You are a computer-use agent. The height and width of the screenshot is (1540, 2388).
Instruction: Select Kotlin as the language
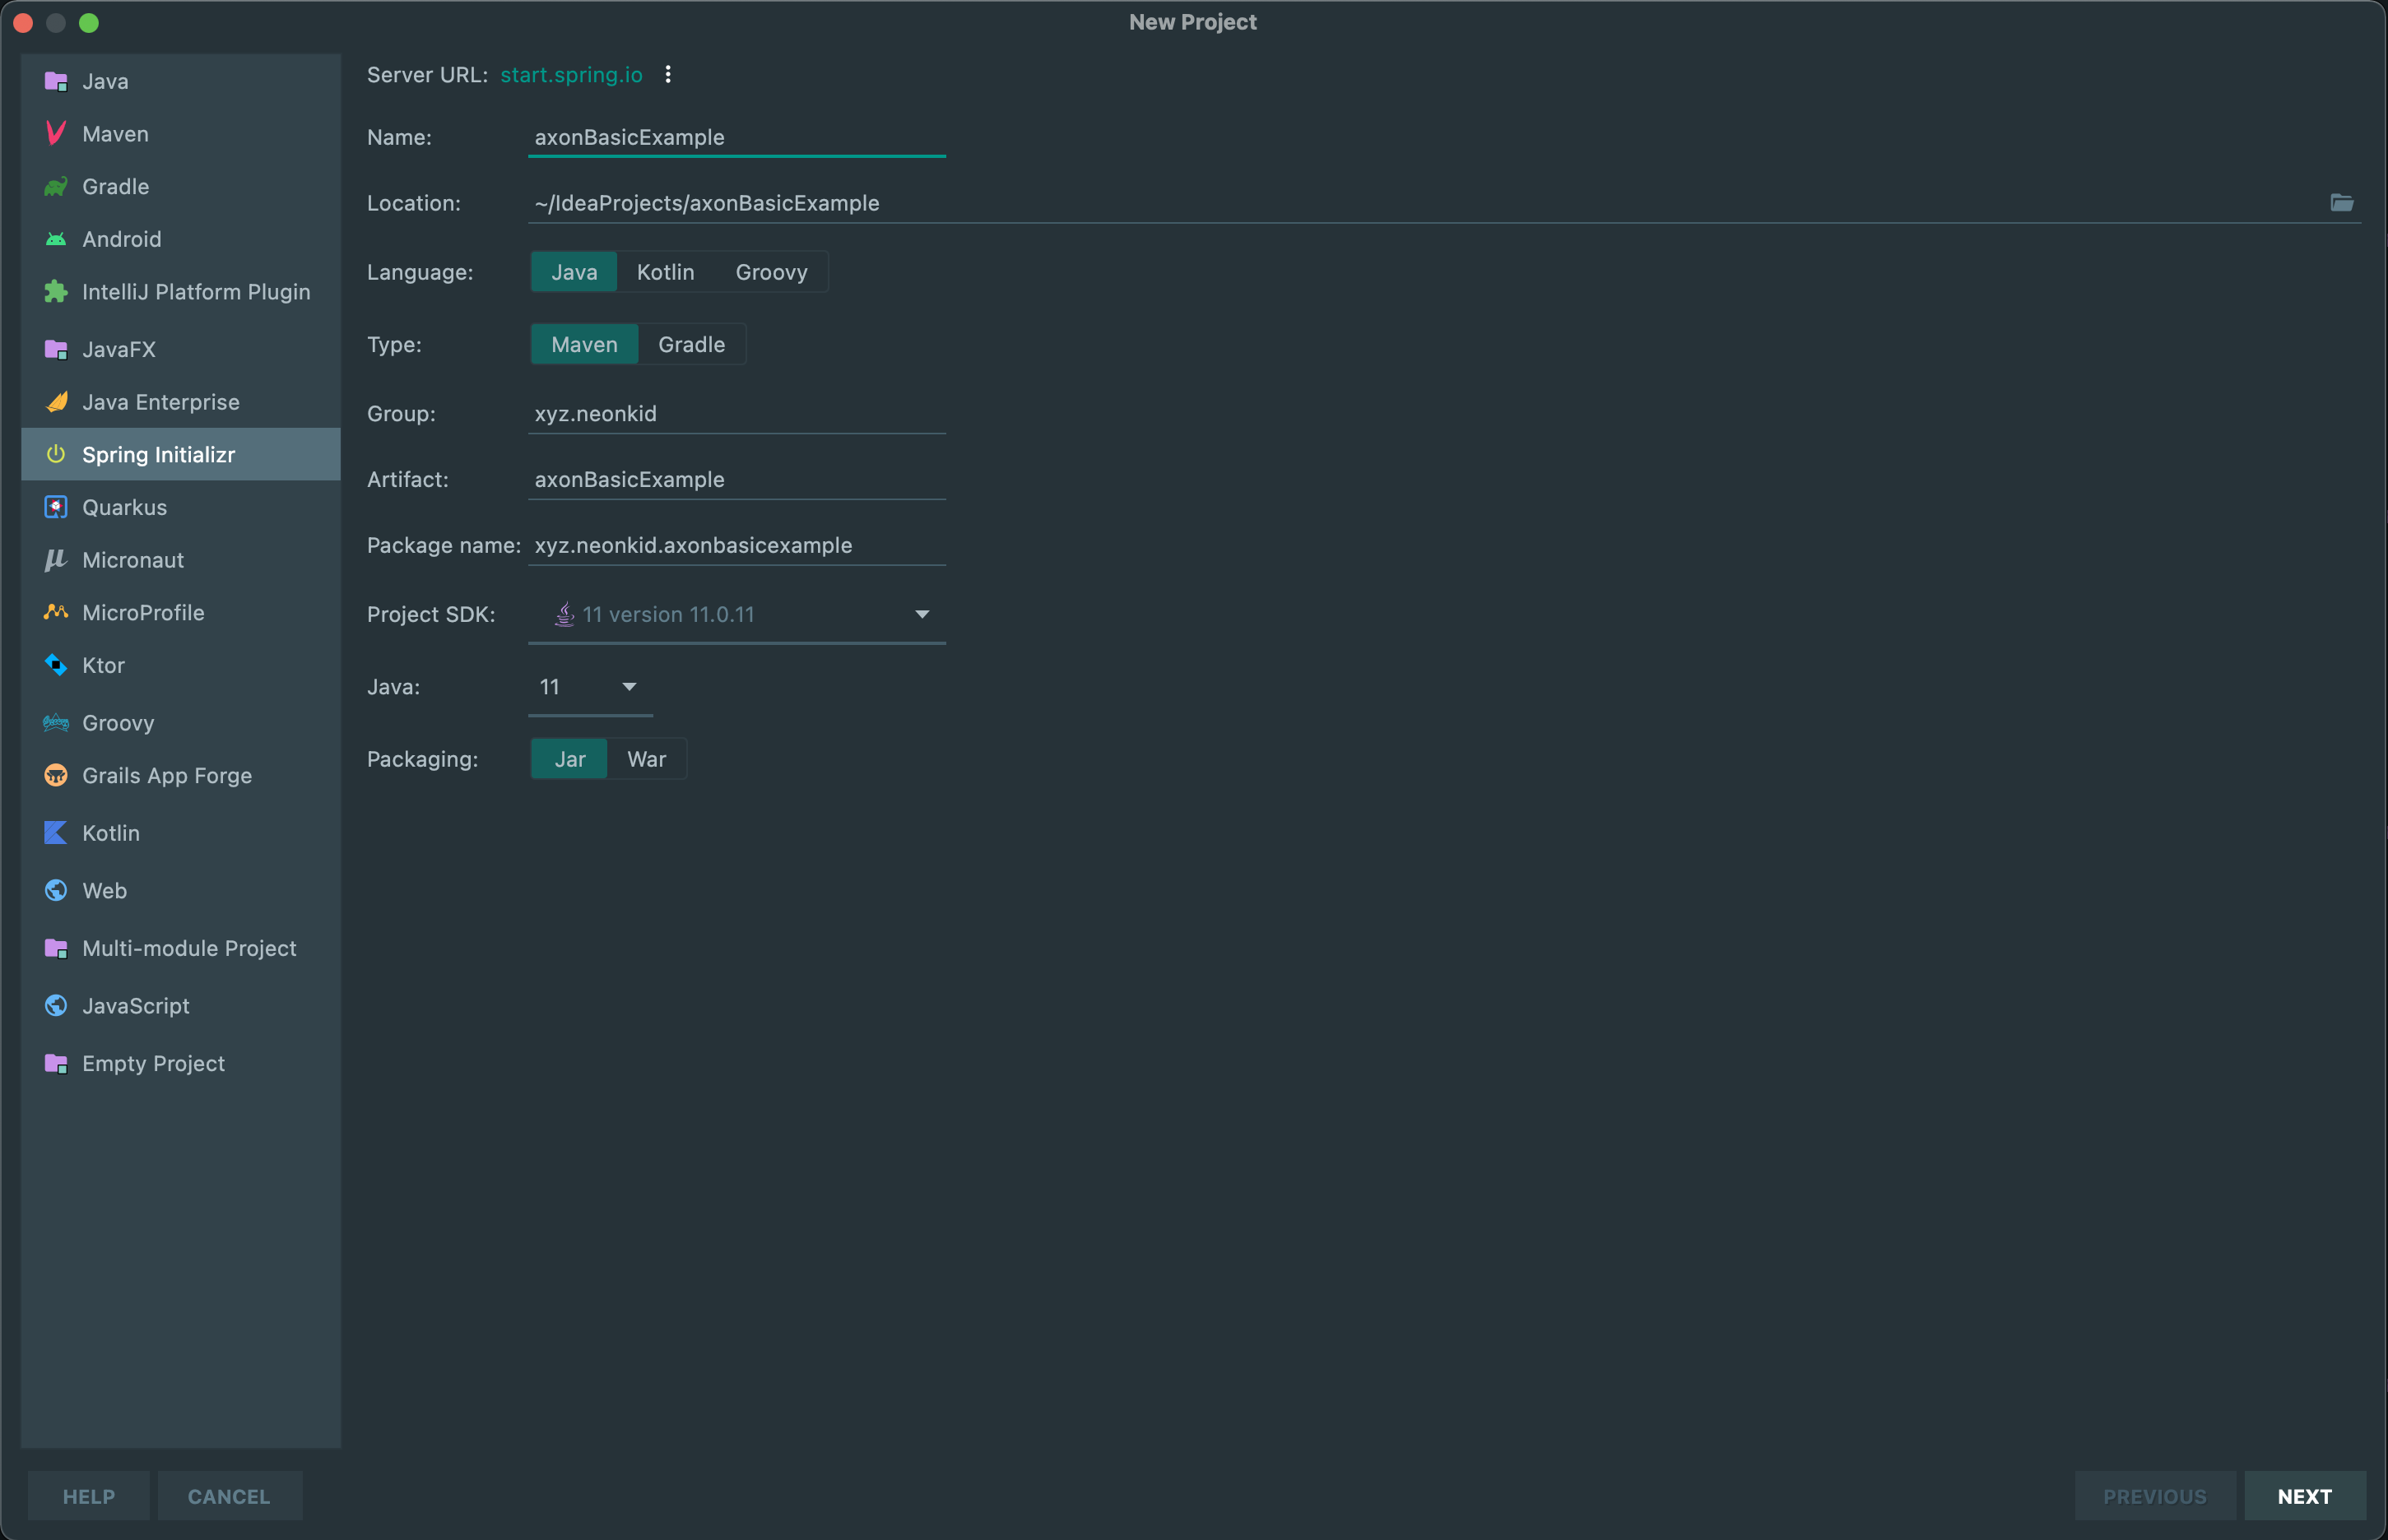tap(665, 272)
